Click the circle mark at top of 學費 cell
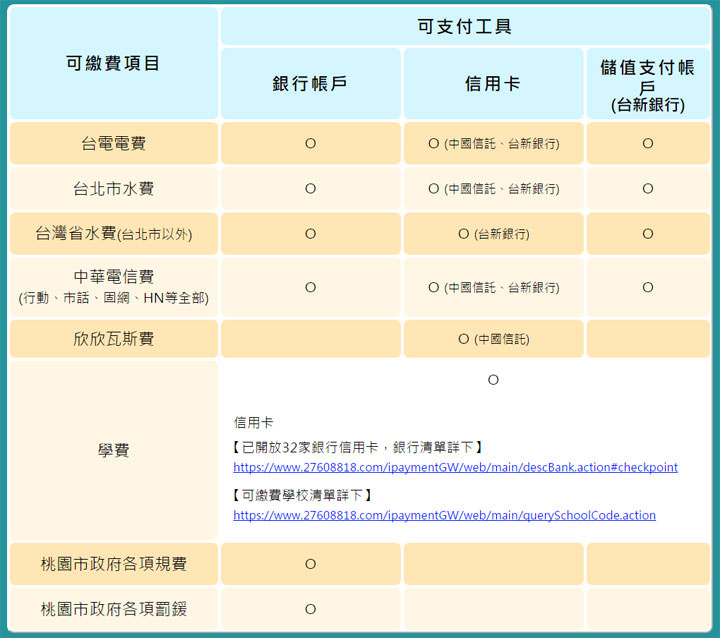This screenshot has width=720, height=638. coord(493,380)
